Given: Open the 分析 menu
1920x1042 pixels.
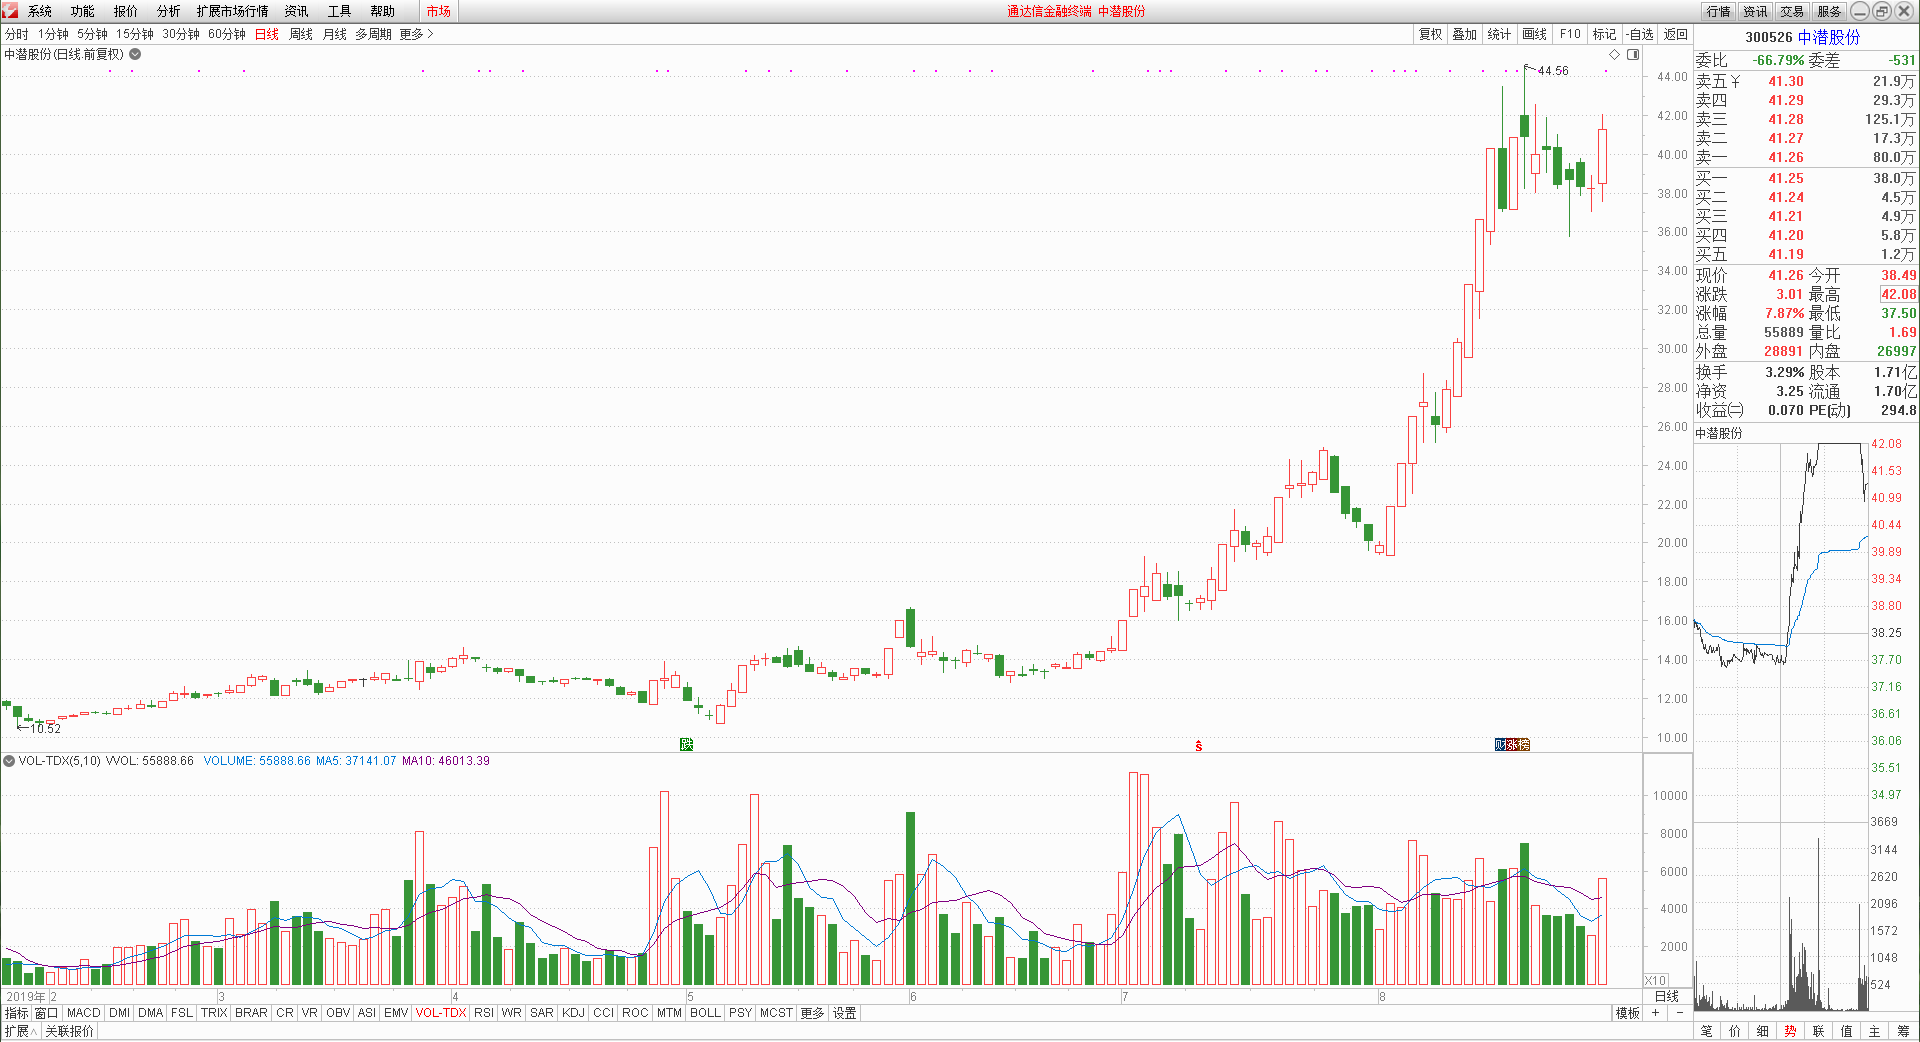Looking at the screenshot, I should 169,11.
